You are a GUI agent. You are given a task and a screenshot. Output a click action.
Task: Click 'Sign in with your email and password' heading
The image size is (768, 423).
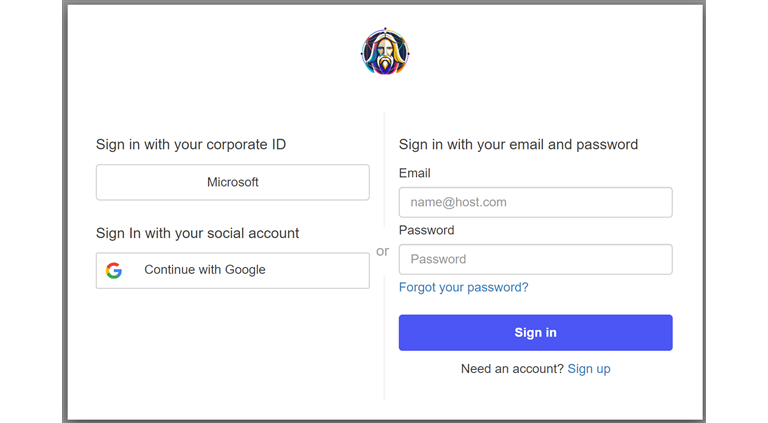pyautogui.click(x=518, y=144)
